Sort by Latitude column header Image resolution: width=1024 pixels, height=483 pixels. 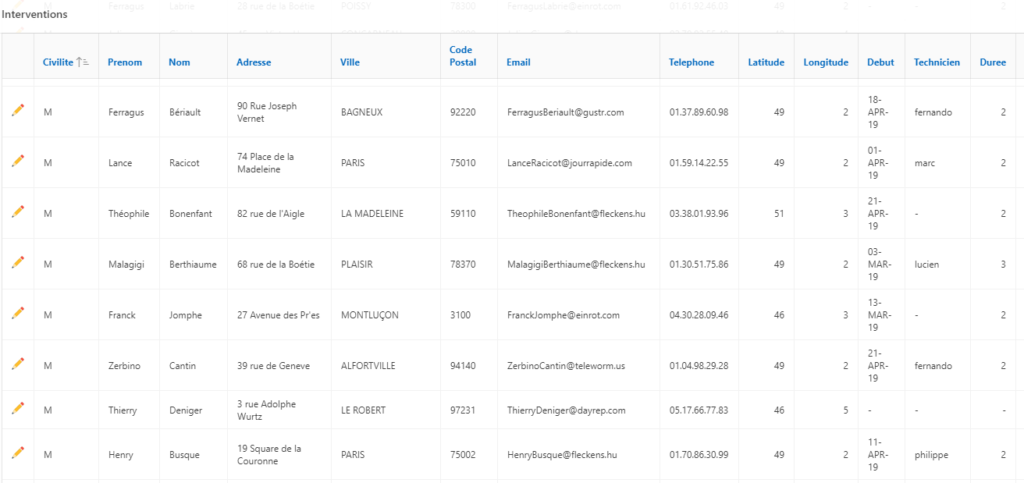(766, 63)
